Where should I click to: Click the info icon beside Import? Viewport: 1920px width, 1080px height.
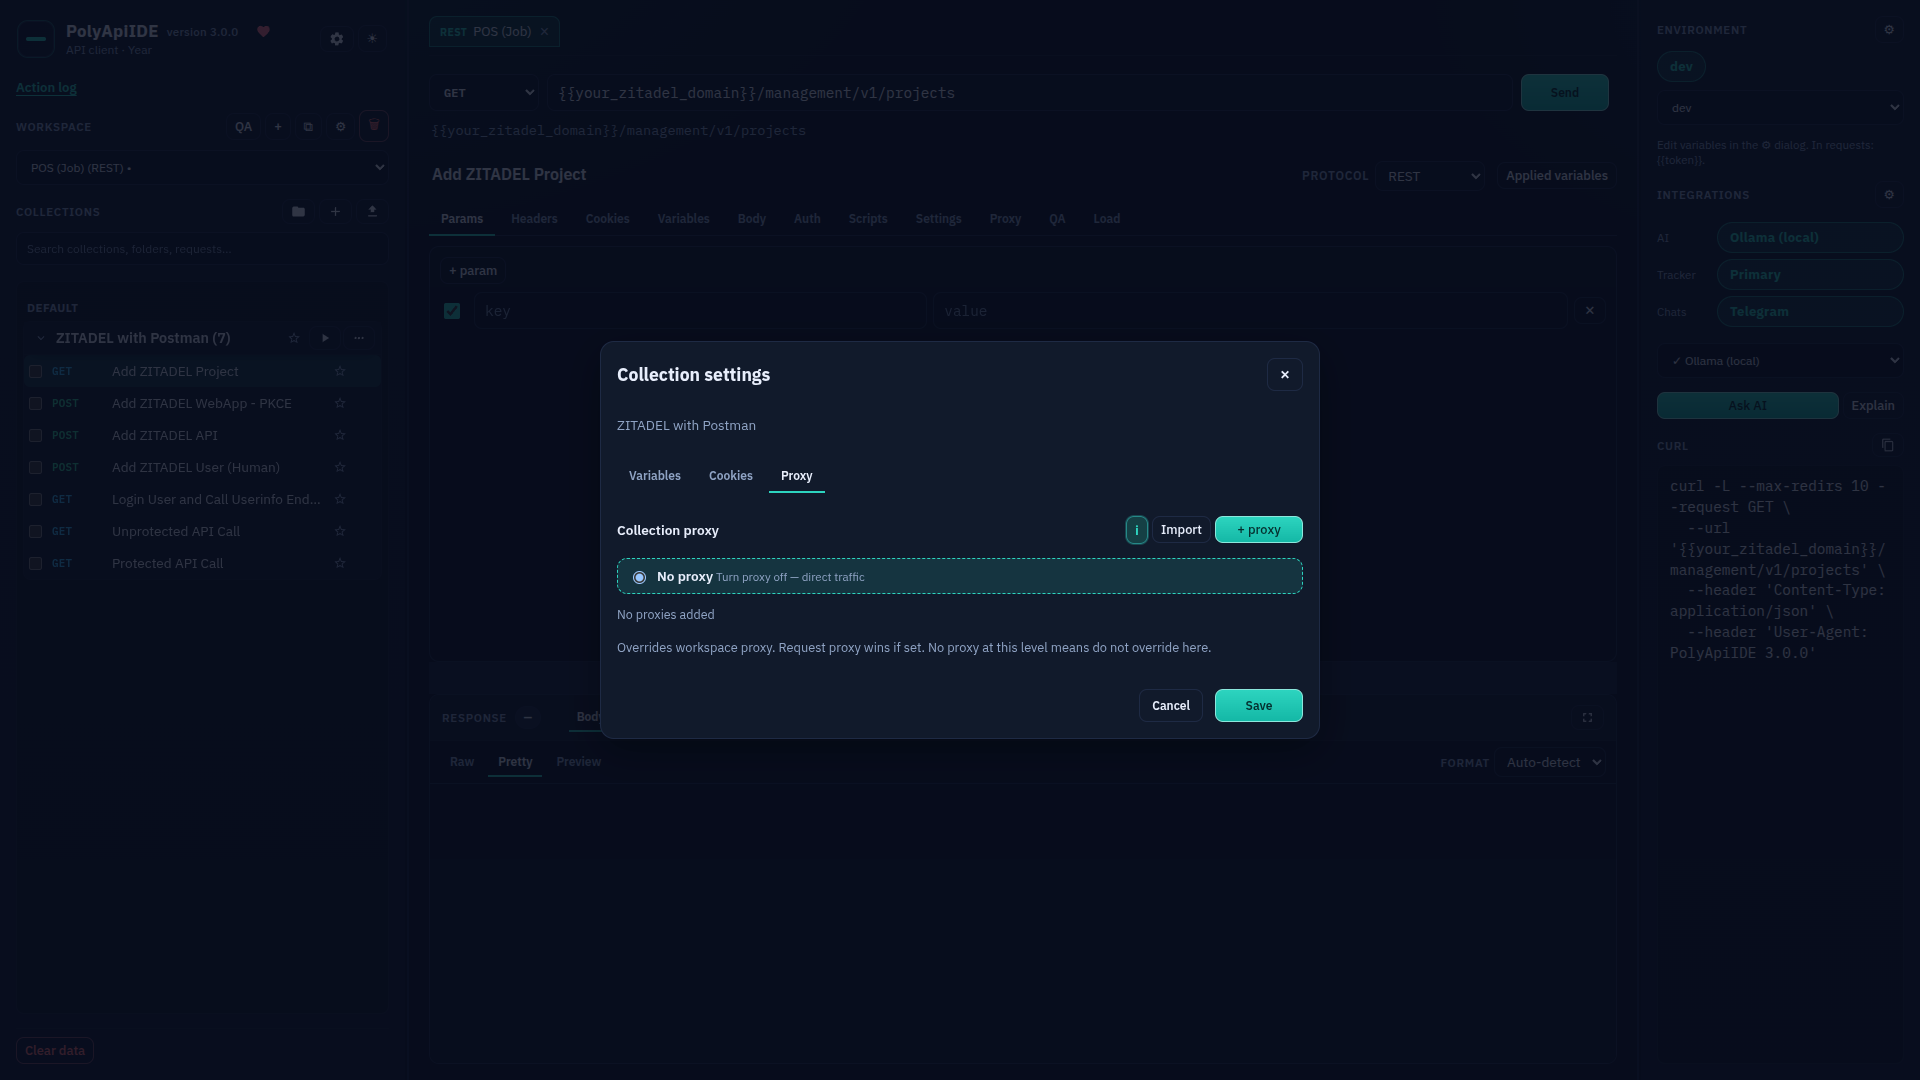click(x=1136, y=530)
